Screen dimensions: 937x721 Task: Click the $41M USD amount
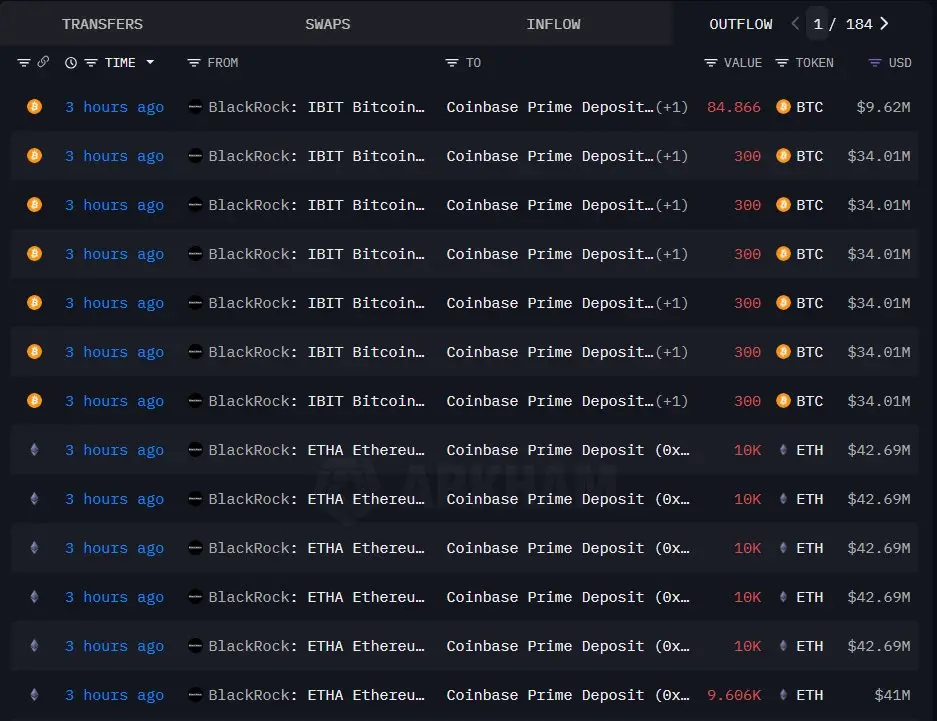click(892, 695)
